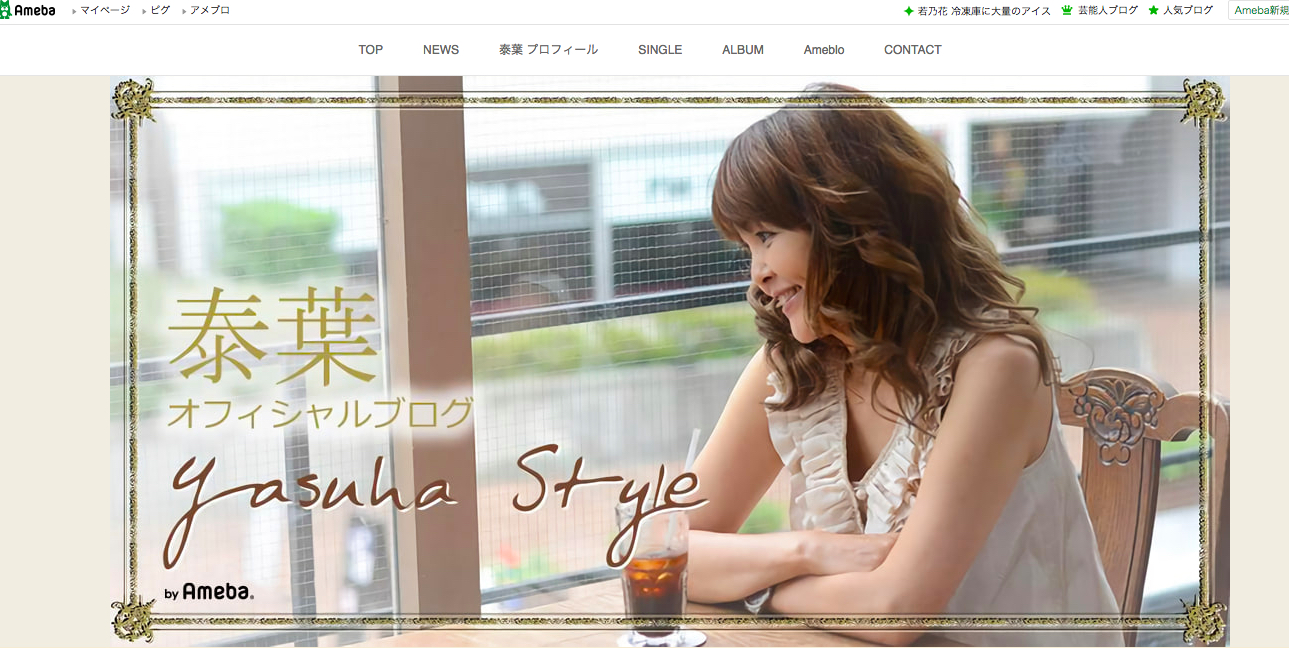Switch to the NEWS tab
Viewport: 1289px width, 657px height.
click(441, 49)
